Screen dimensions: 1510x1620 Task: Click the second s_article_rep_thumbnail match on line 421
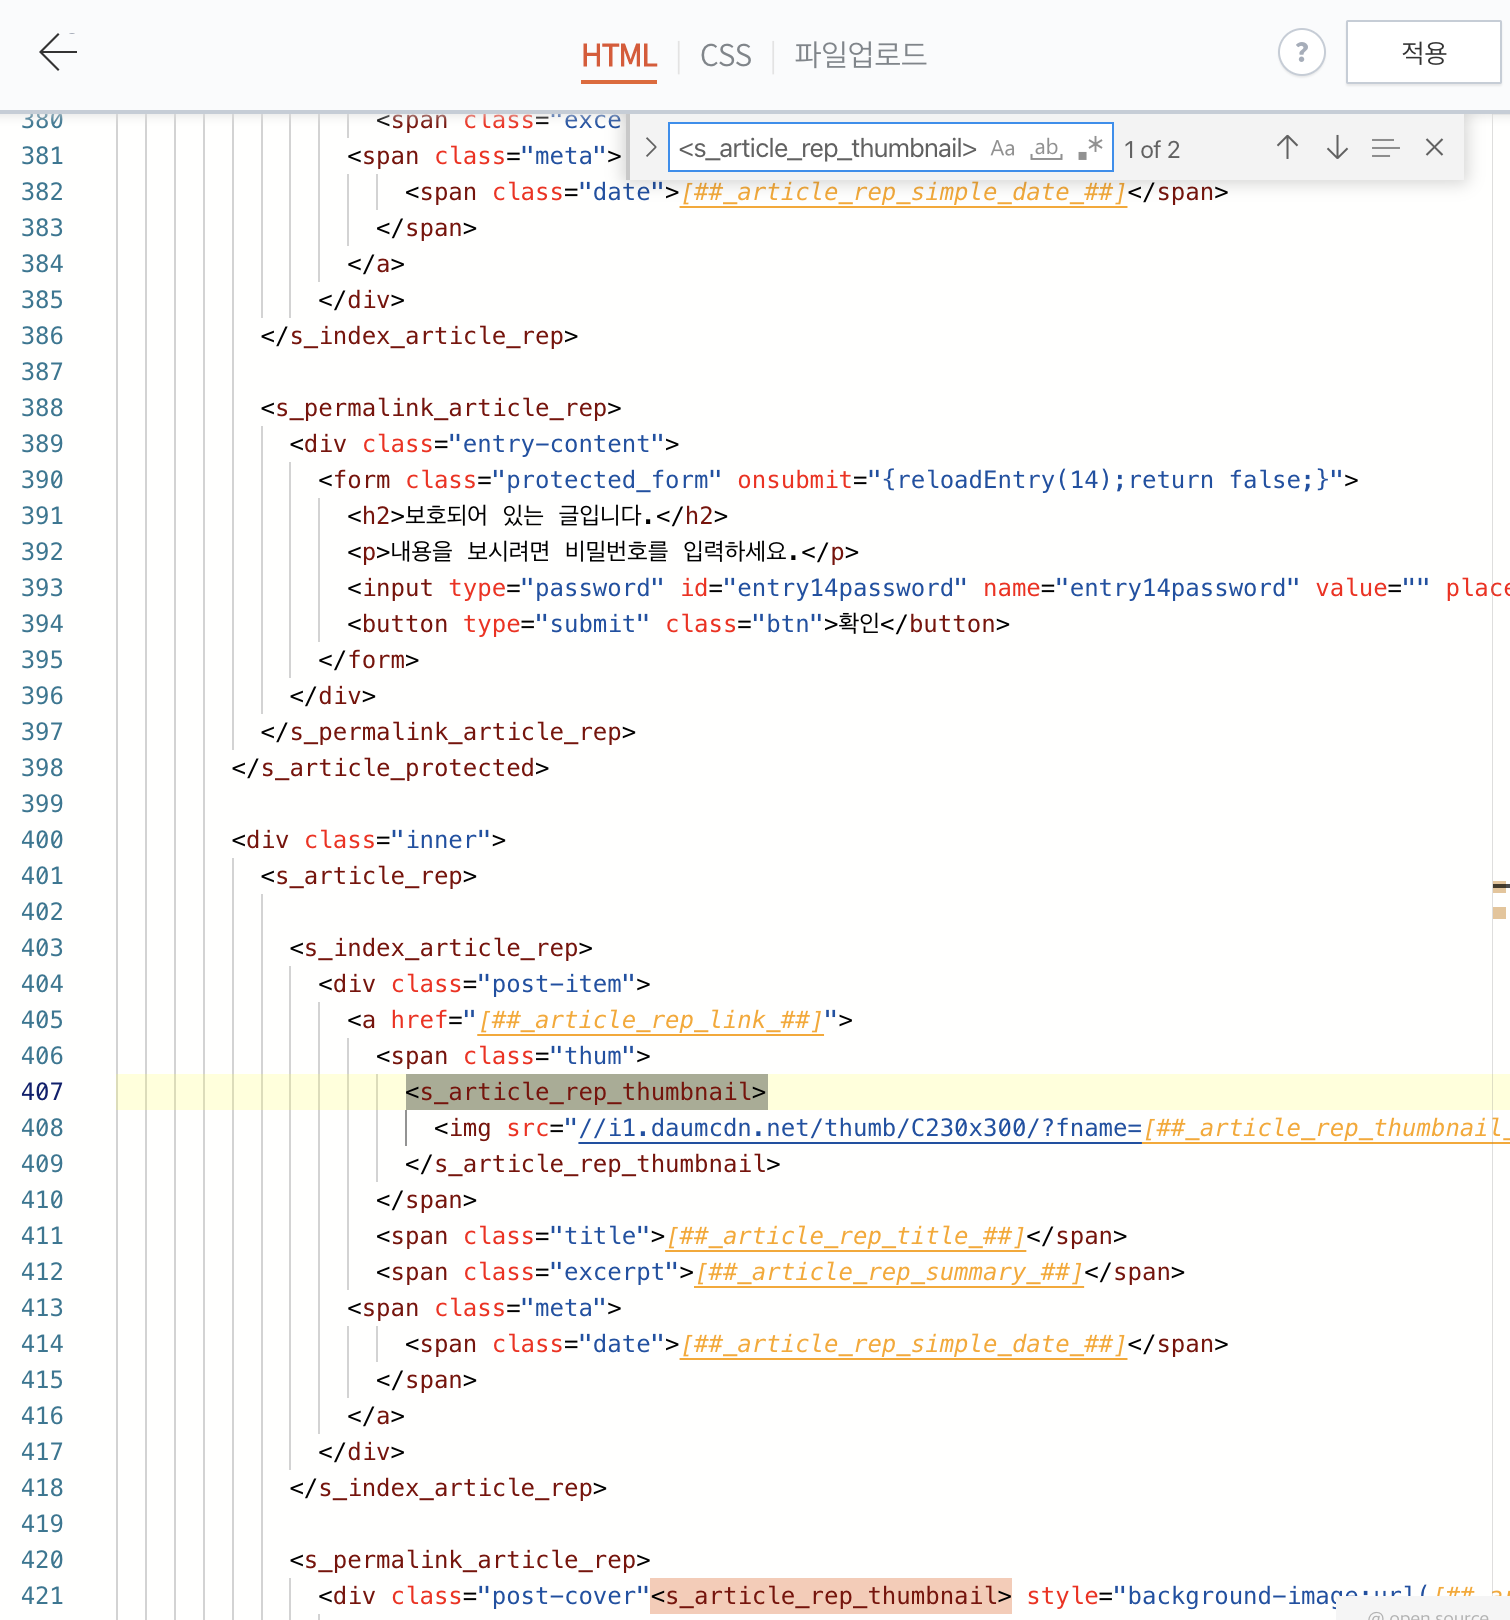[831, 1596]
